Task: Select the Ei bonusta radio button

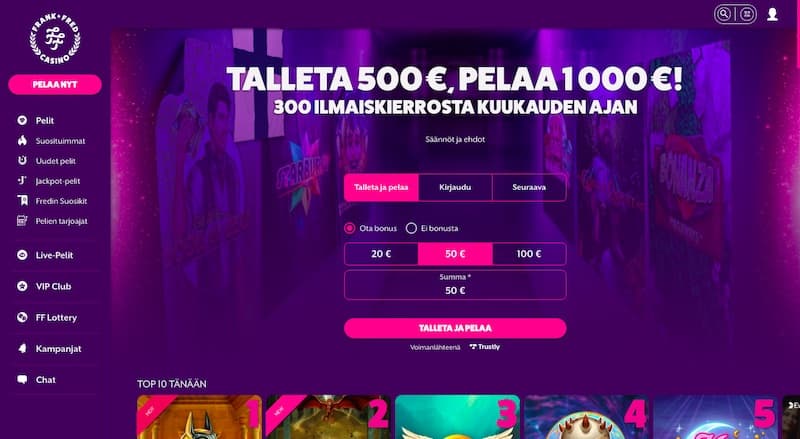Action: click(411, 228)
